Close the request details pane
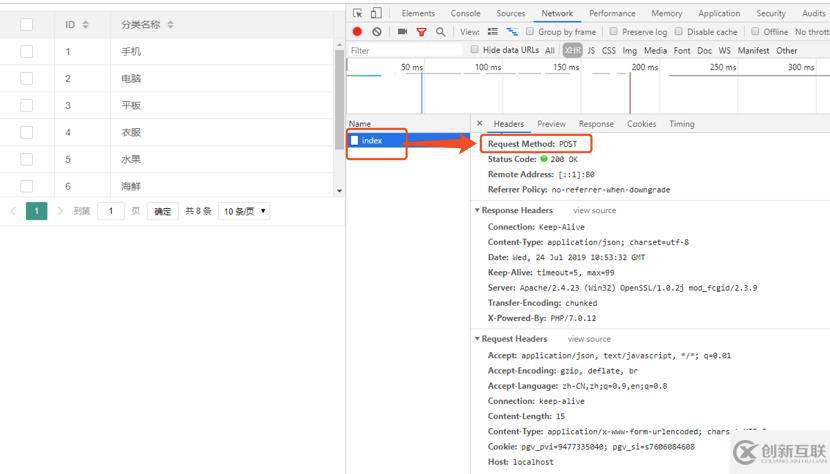 [x=480, y=123]
